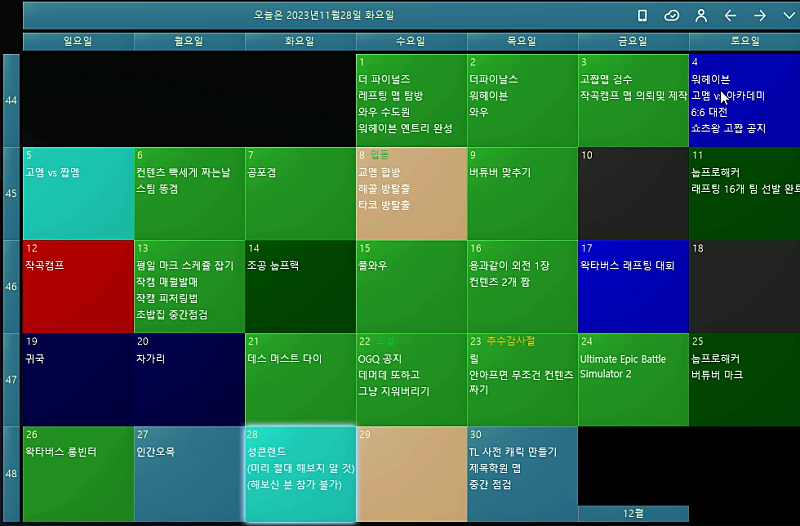This screenshot has width=800, height=526.
Task: Open event '성큰랜드' on today 28
Action: click(266, 452)
